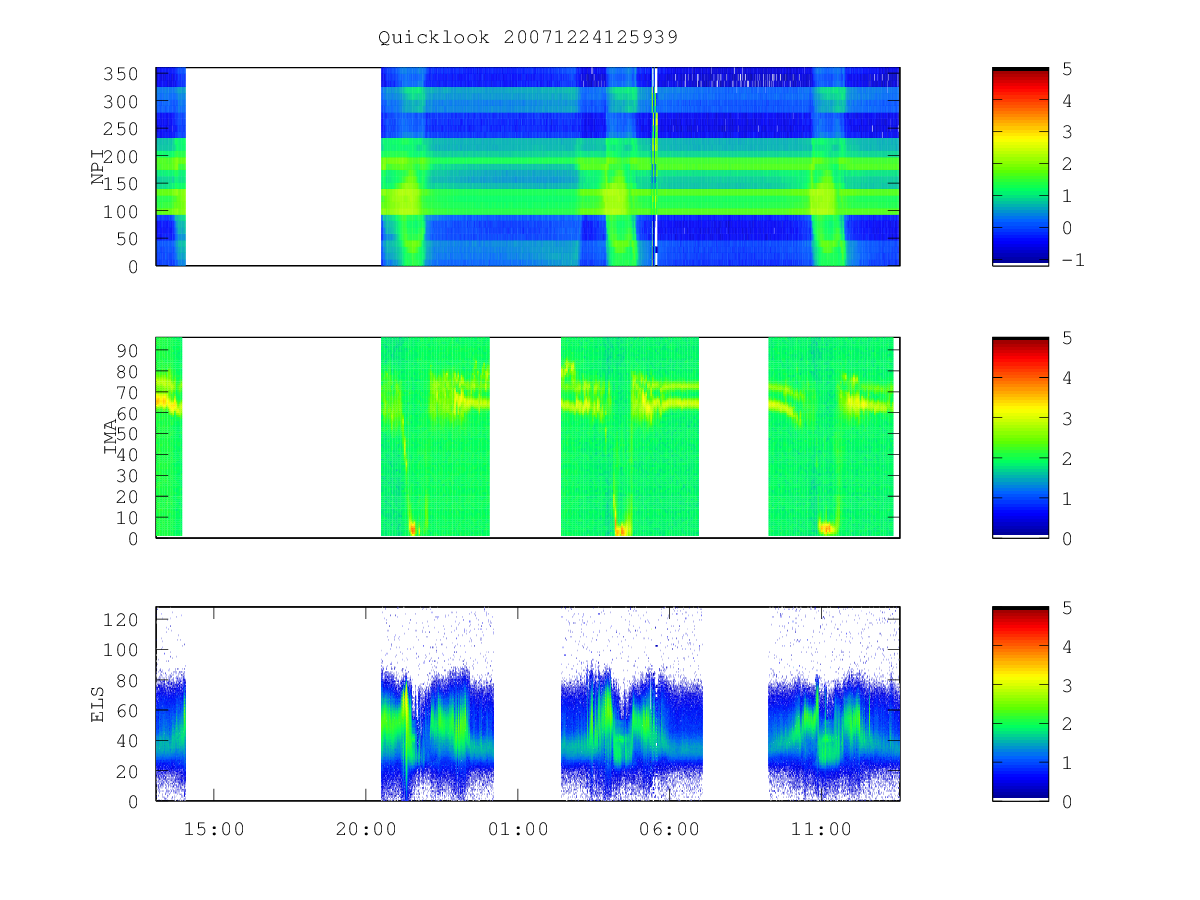Click the IMA axis label

110,438
